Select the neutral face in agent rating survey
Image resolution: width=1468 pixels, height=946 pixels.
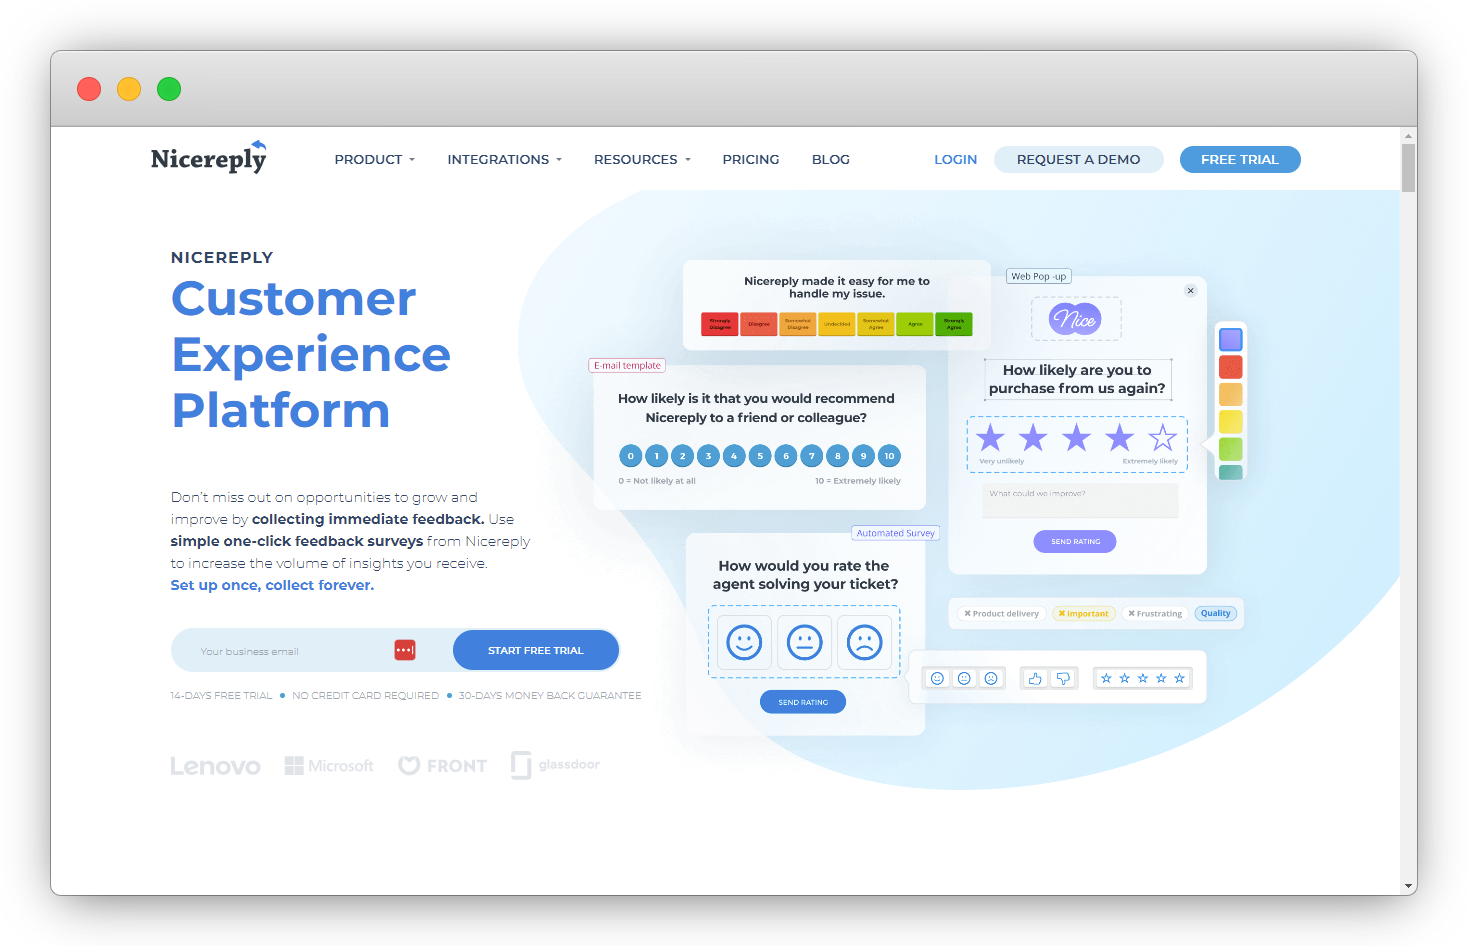[804, 642]
